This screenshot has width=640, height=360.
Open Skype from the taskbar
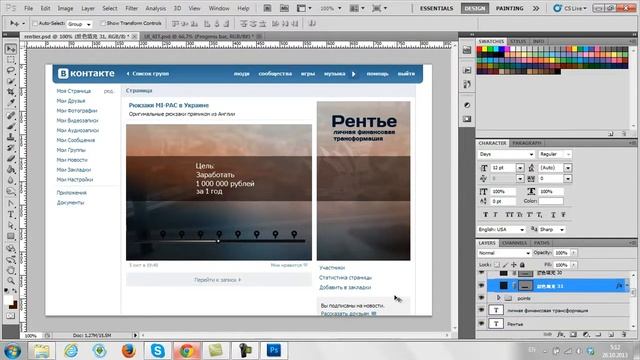(x=158, y=350)
